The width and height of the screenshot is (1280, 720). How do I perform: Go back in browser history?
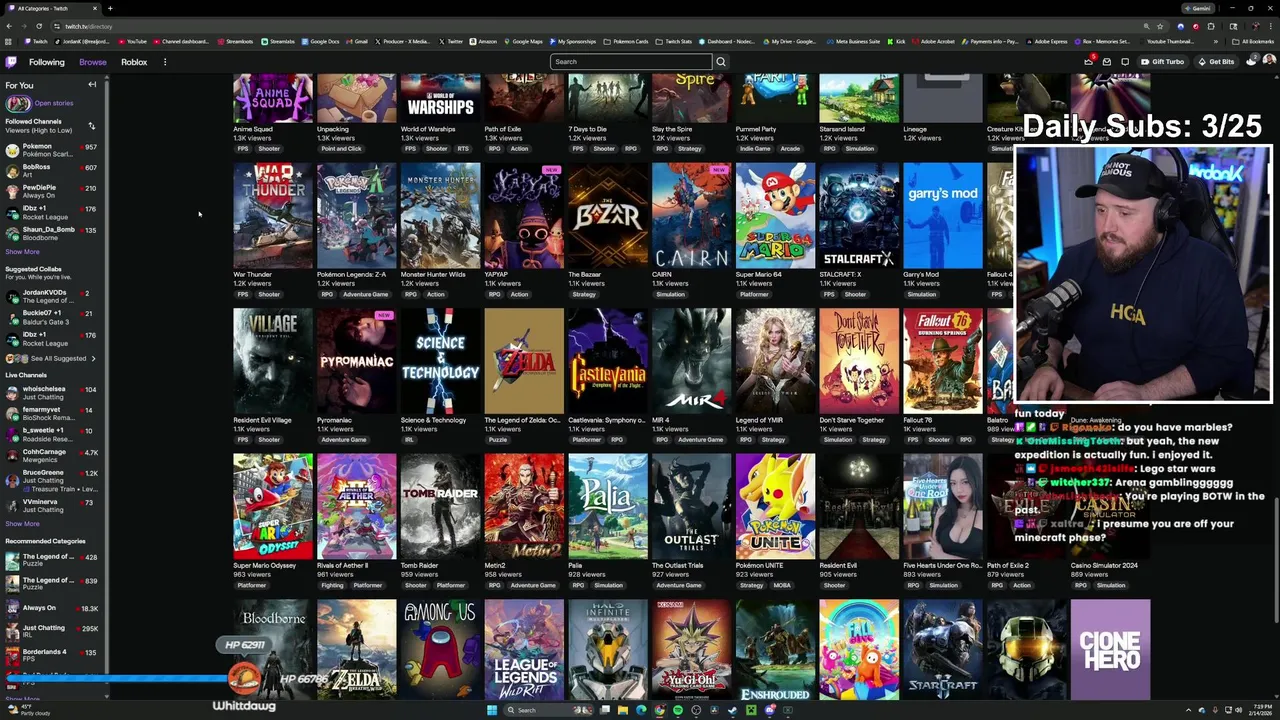click(x=9, y=26)
